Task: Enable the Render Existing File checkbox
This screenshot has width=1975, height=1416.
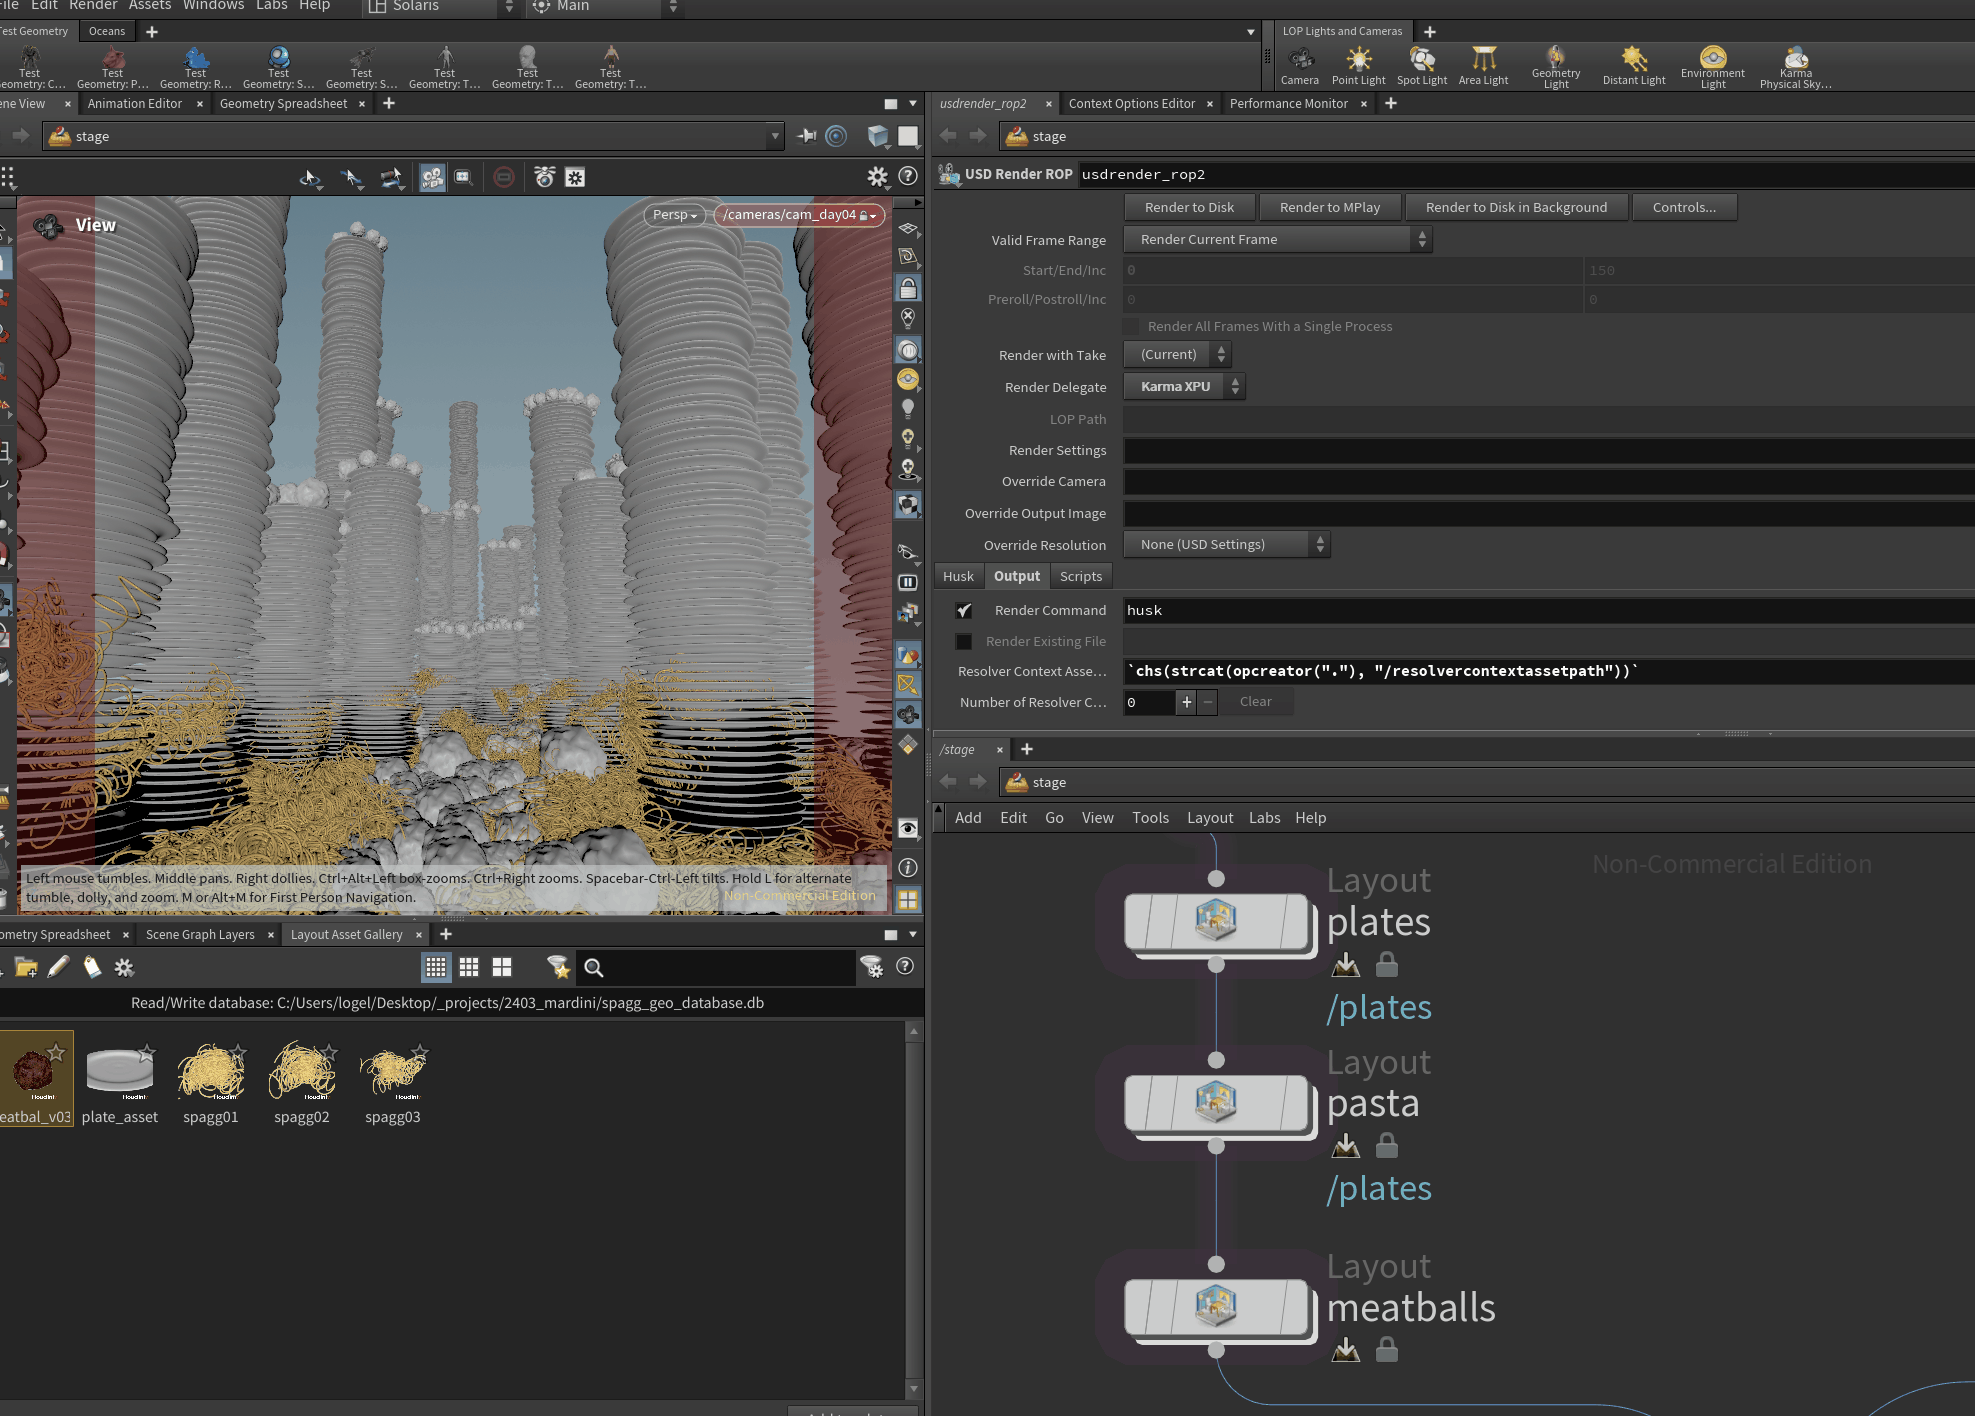Action: coord(964,641)
